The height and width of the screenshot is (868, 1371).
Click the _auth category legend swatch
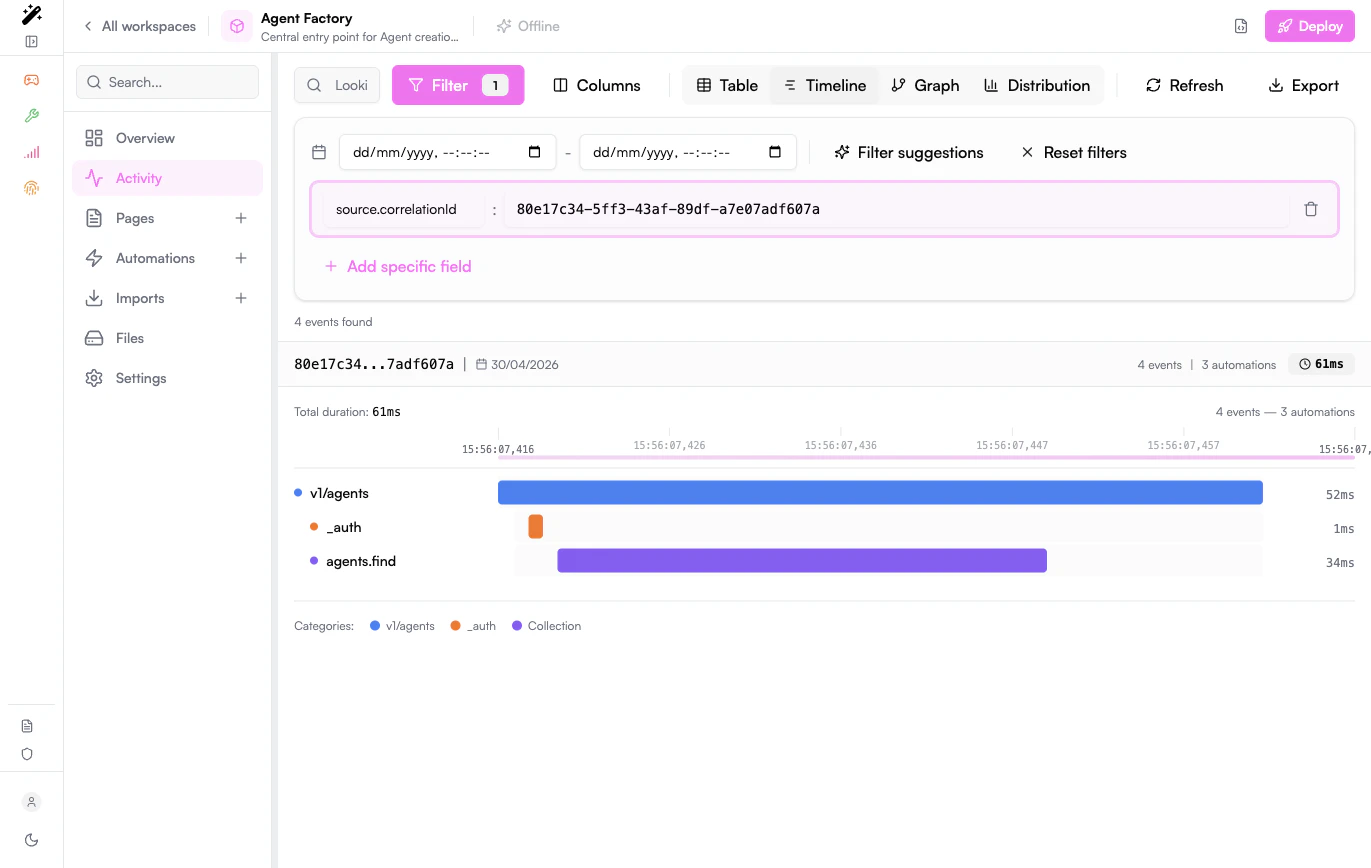(455, 626)
